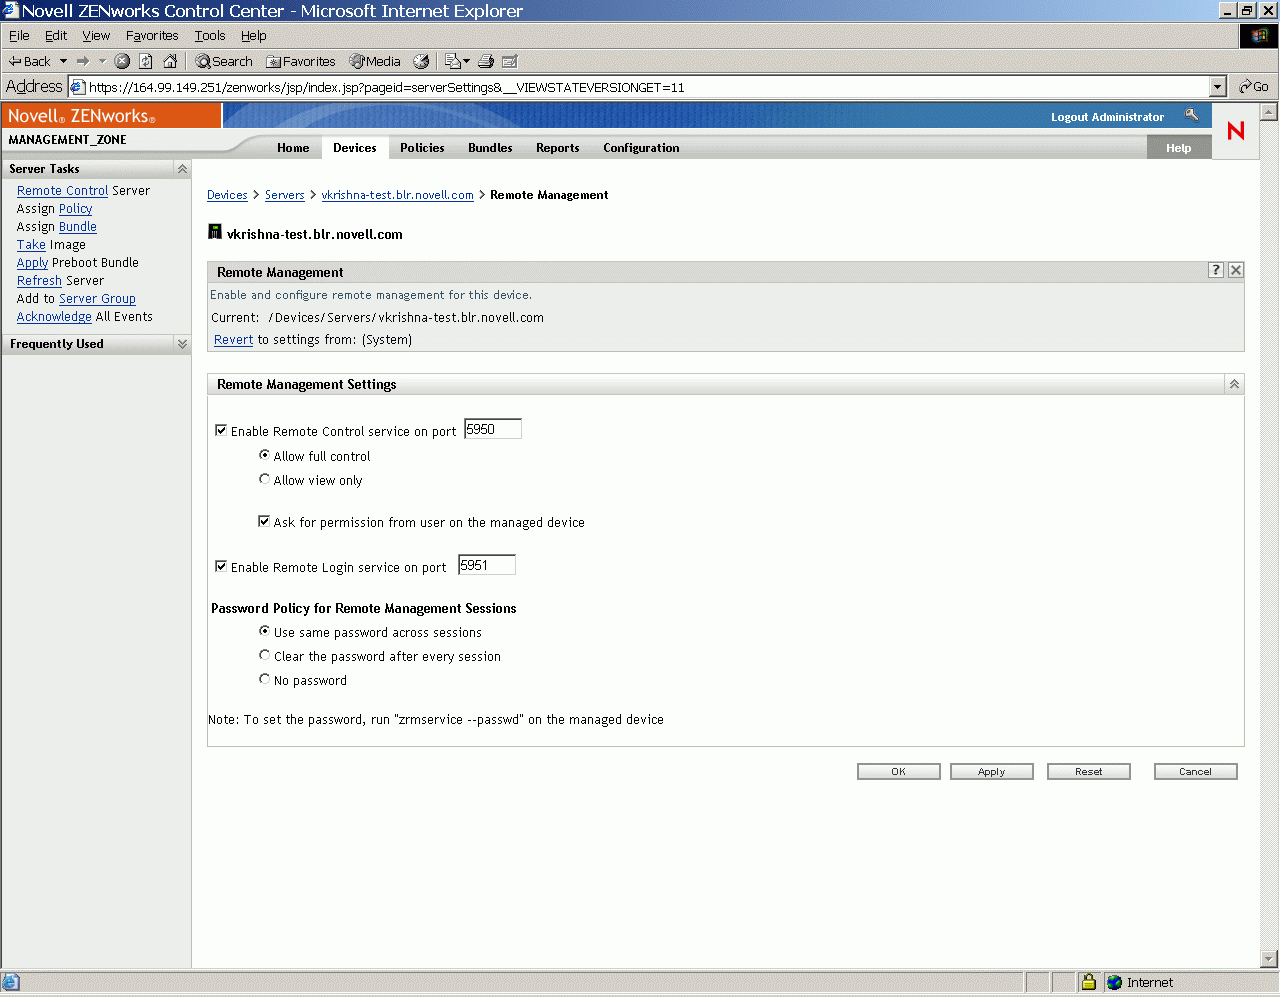Open panel help via the question mark icon
Image resolution: width=1280 pixels, height=997 pixels.
tap(1215, 270)
